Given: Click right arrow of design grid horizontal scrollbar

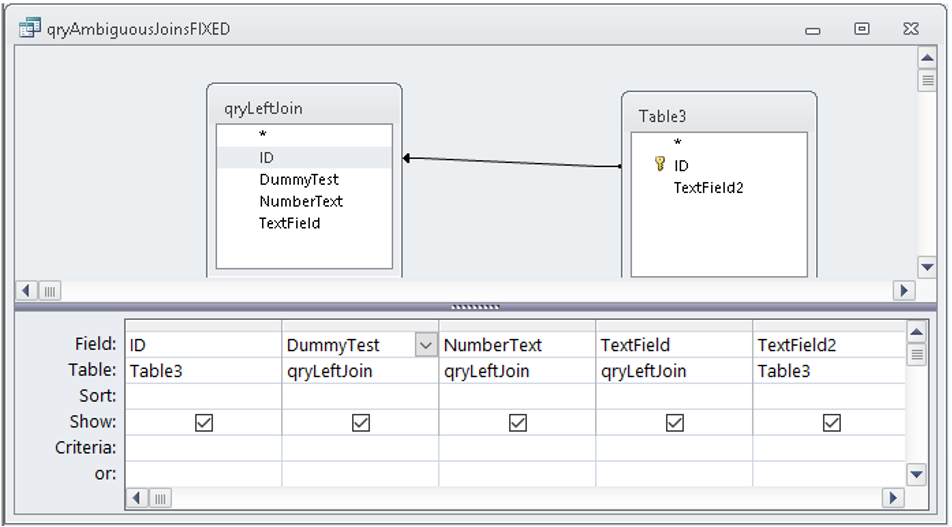Looking at the screenshot, I should tap(893, 498).
